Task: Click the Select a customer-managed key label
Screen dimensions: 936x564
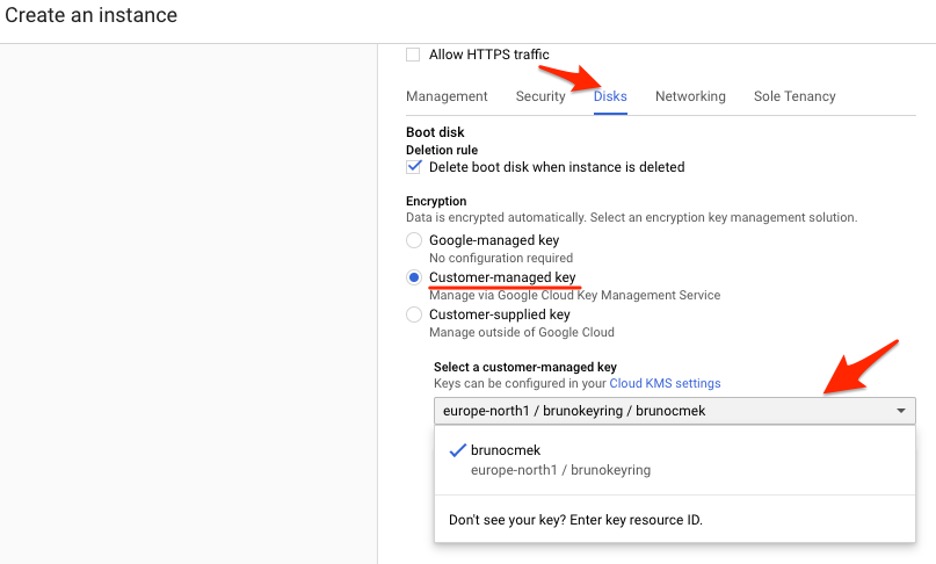Action: point(525,368)
